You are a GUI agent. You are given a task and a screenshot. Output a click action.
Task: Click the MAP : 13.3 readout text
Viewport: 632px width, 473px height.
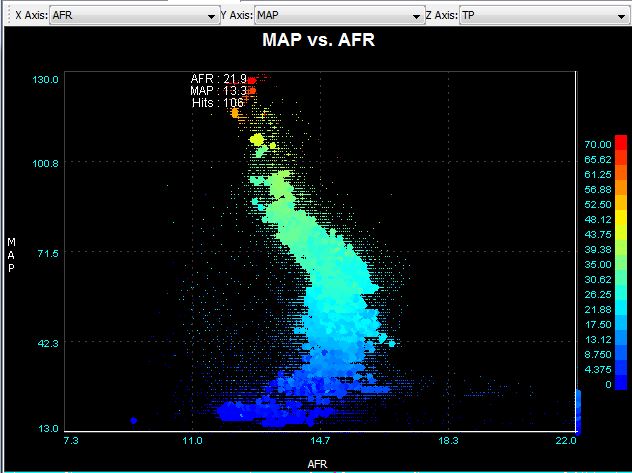218,91
